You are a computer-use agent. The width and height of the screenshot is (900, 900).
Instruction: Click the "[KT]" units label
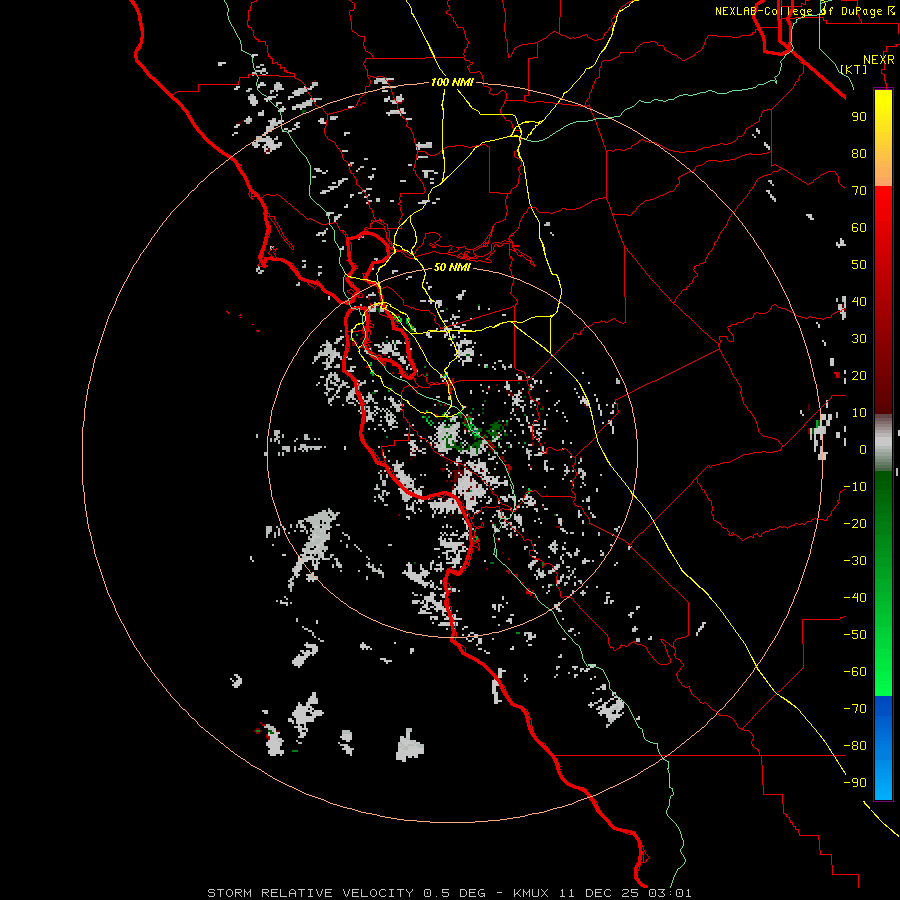(x=854, y=69)
